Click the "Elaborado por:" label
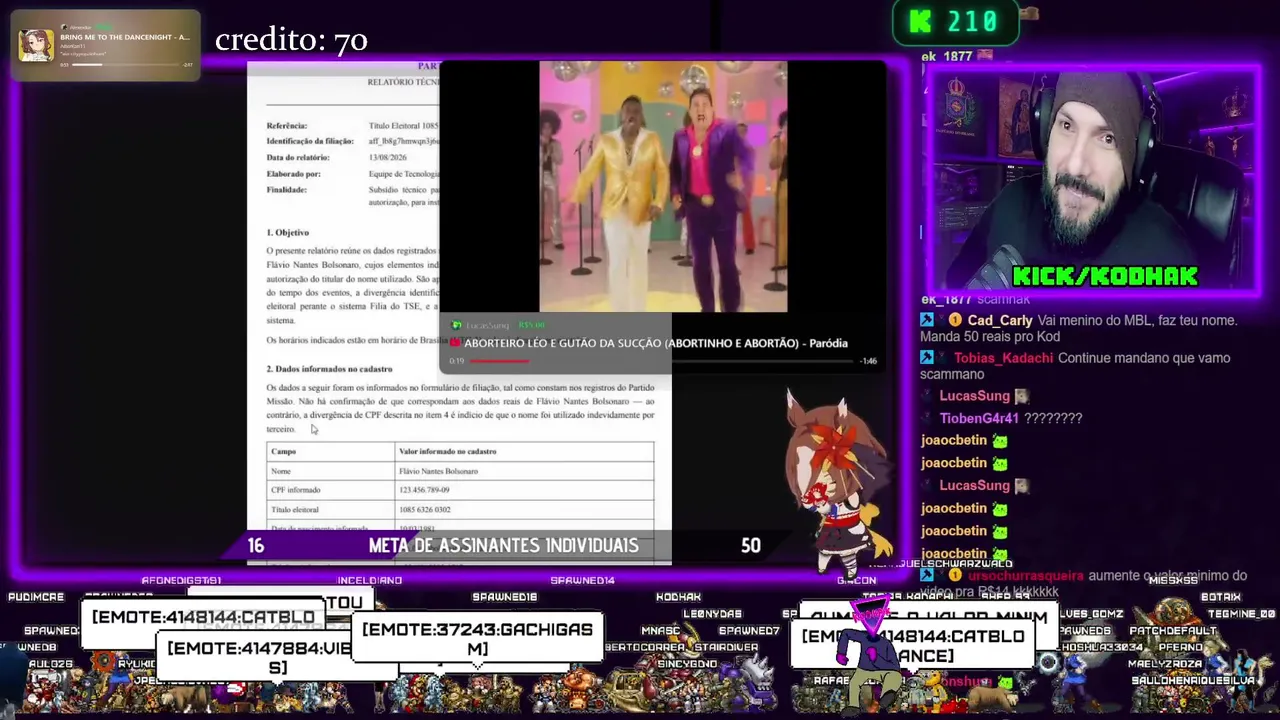1280x720 pixels. click(x=293, y=174)
